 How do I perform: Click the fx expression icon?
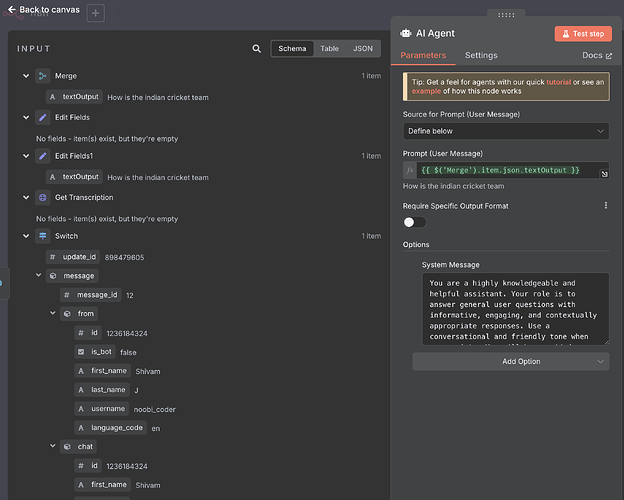pos(410,170)
